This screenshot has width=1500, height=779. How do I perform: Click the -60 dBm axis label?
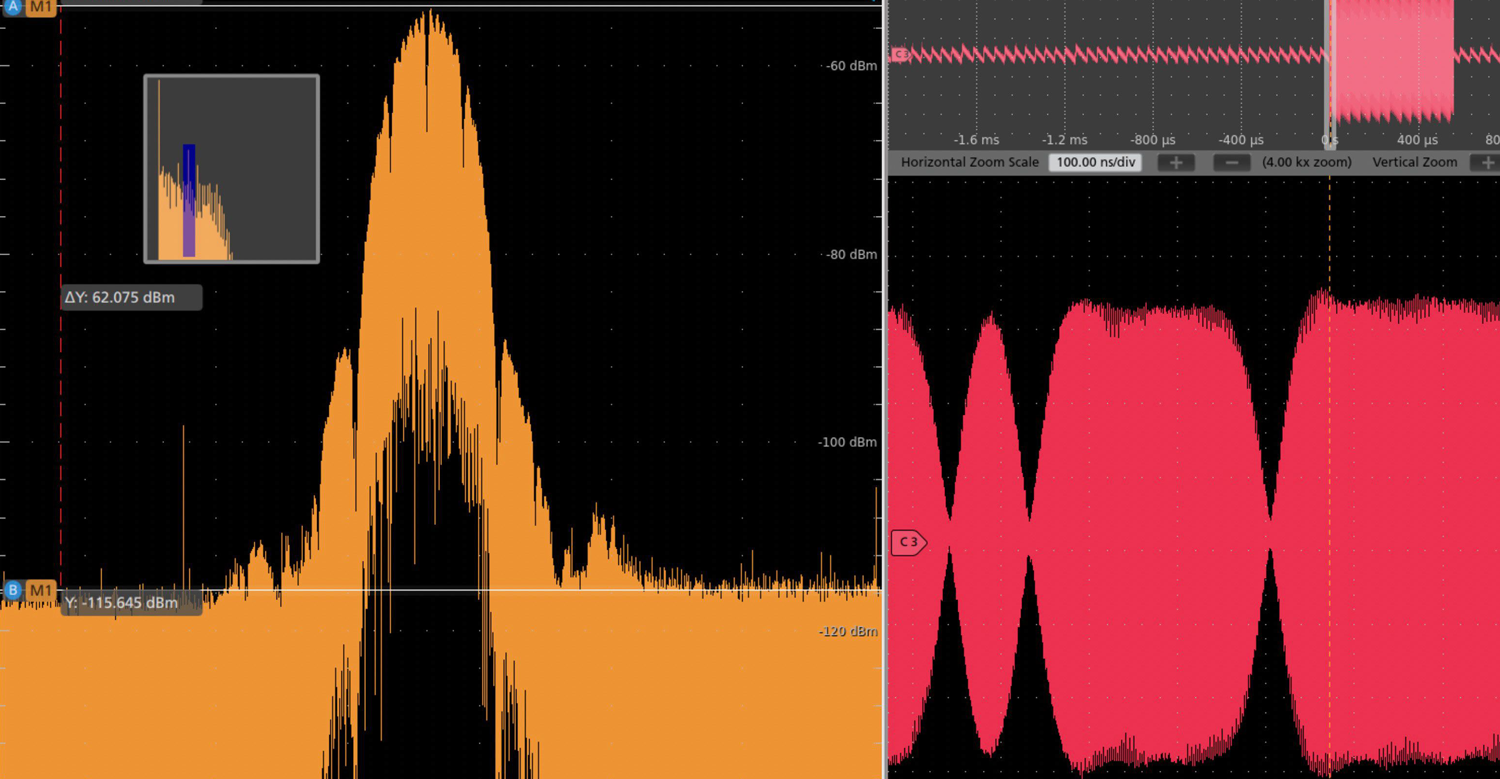pos(851,66)
